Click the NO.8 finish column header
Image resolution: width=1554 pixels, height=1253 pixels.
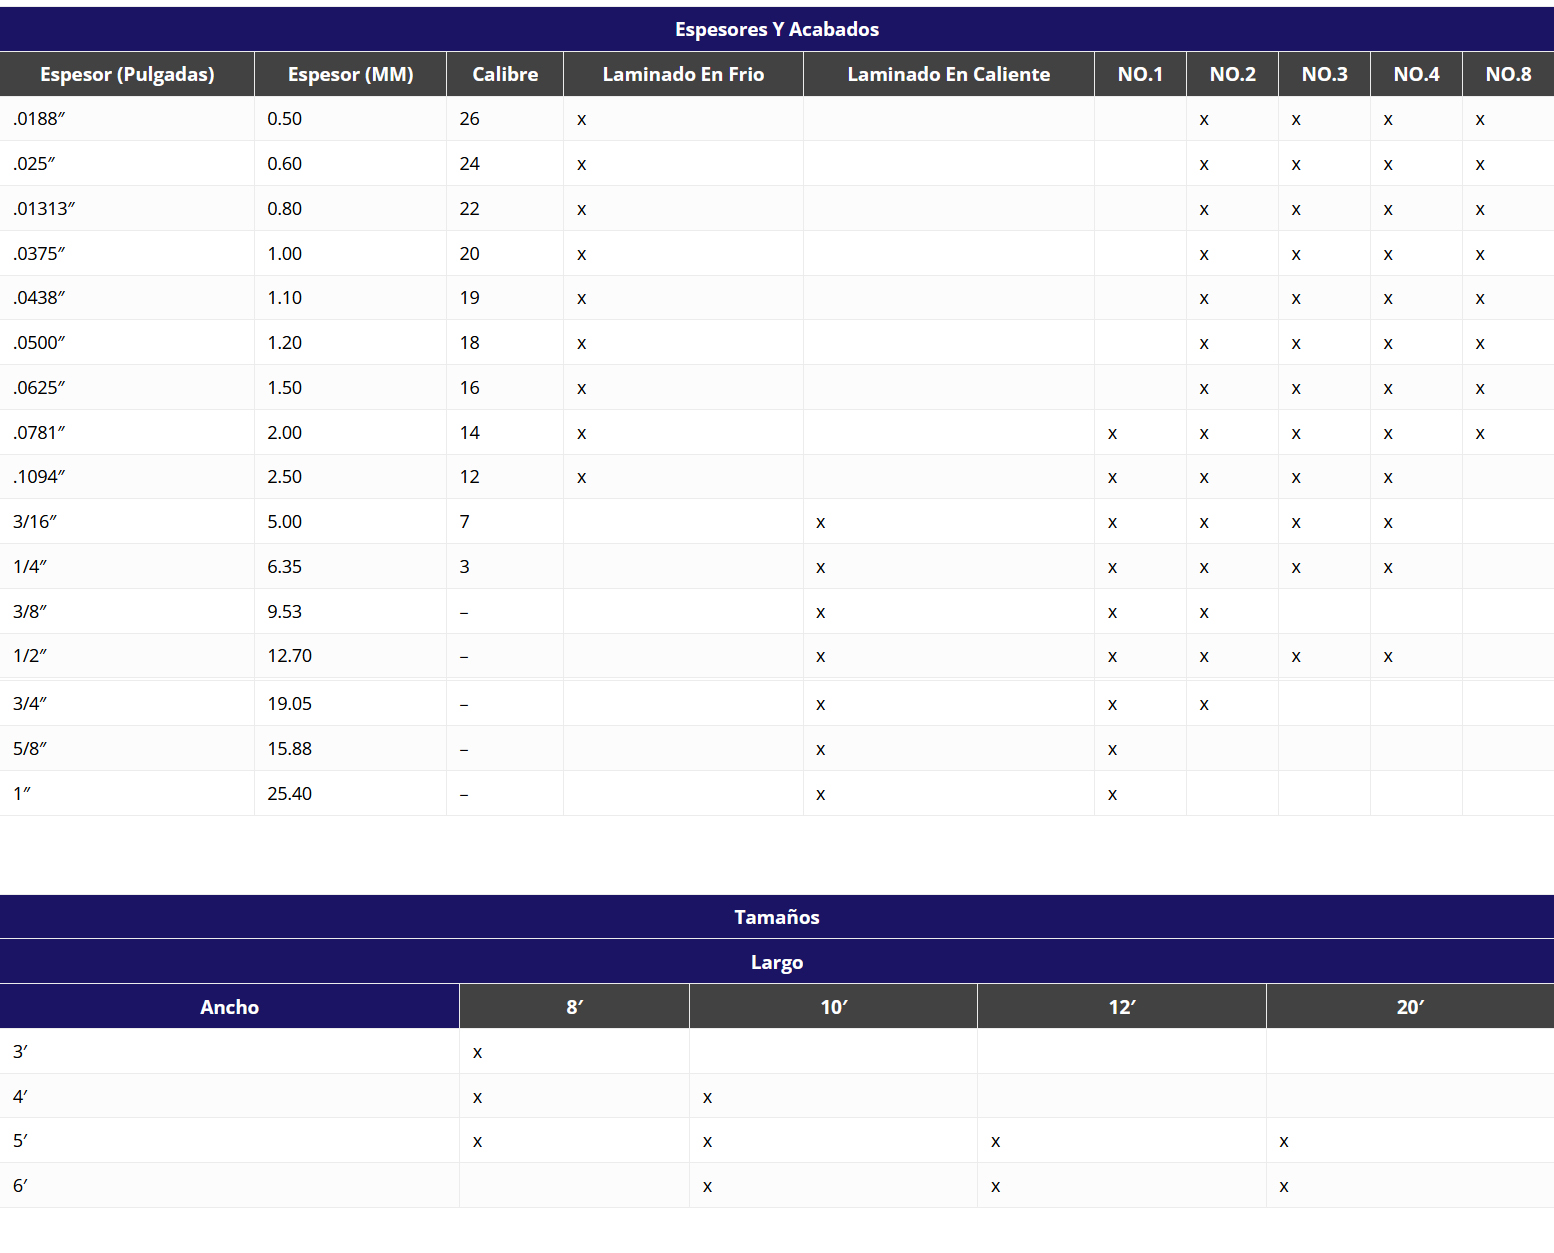pyautogui.click(x=1508, y=75)
